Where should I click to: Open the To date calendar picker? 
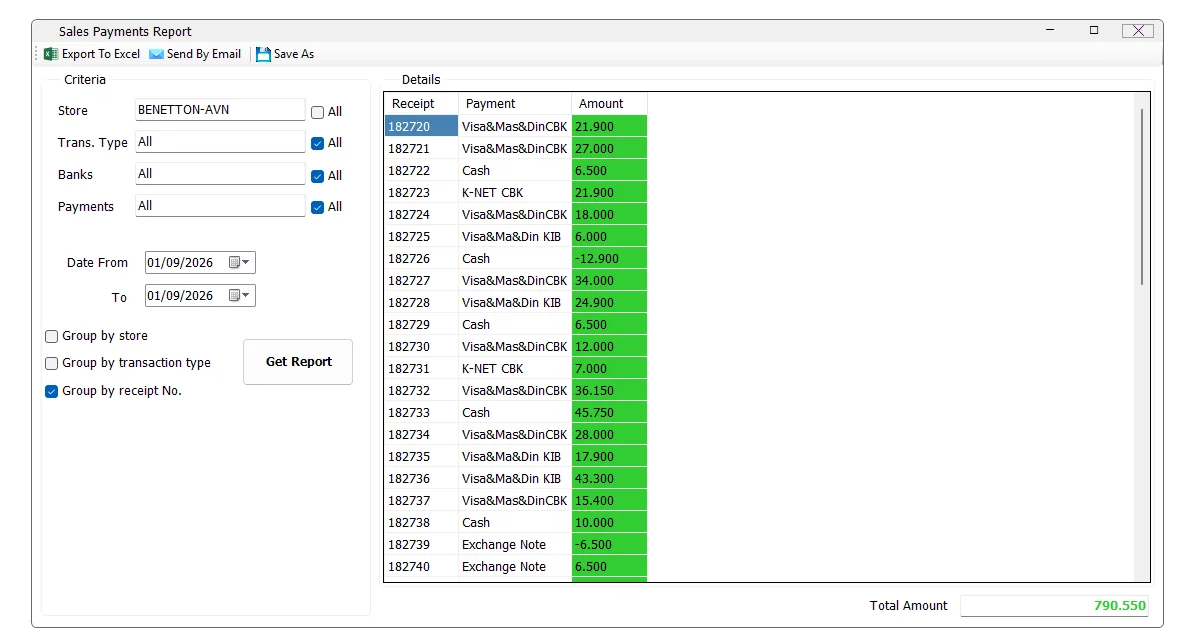click(240, 295)
